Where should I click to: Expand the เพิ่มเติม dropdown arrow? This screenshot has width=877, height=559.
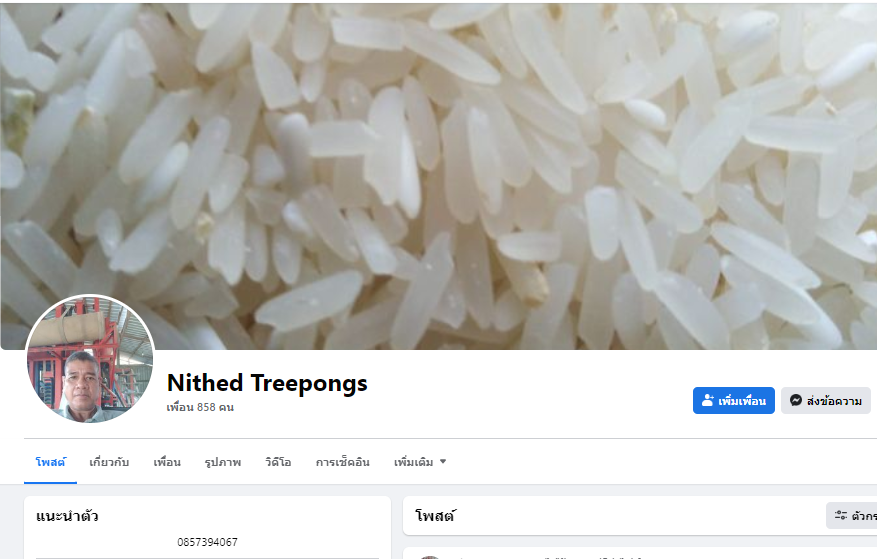[x=443, y=462]
